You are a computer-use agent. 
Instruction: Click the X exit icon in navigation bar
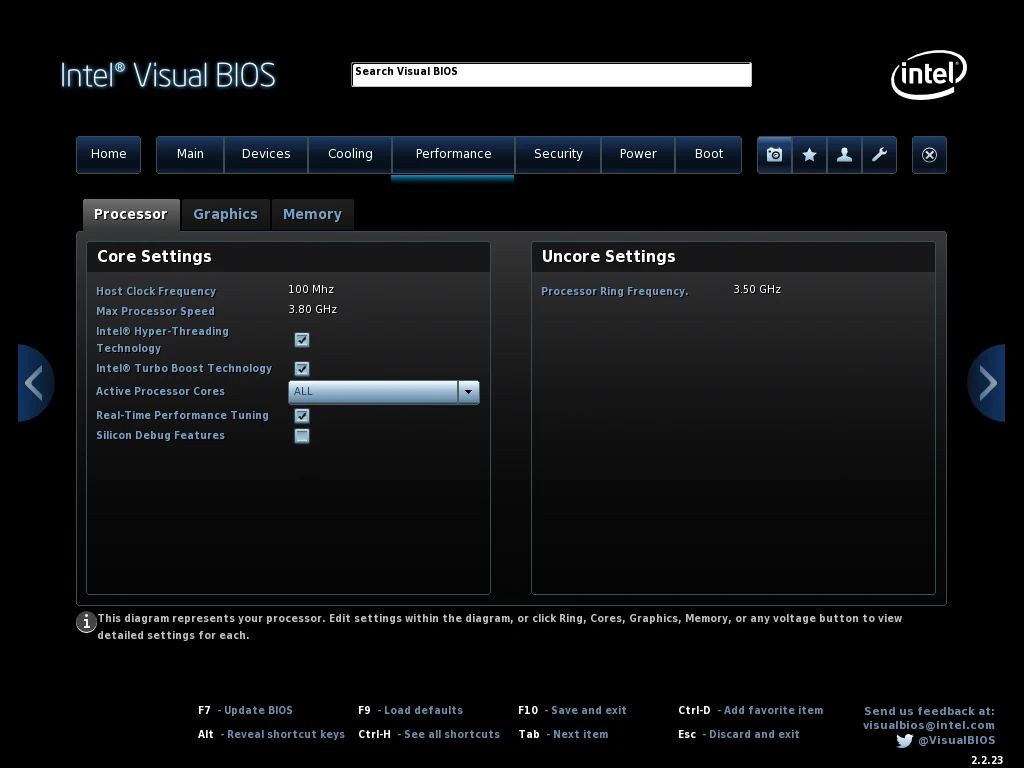tap(929, 155)
